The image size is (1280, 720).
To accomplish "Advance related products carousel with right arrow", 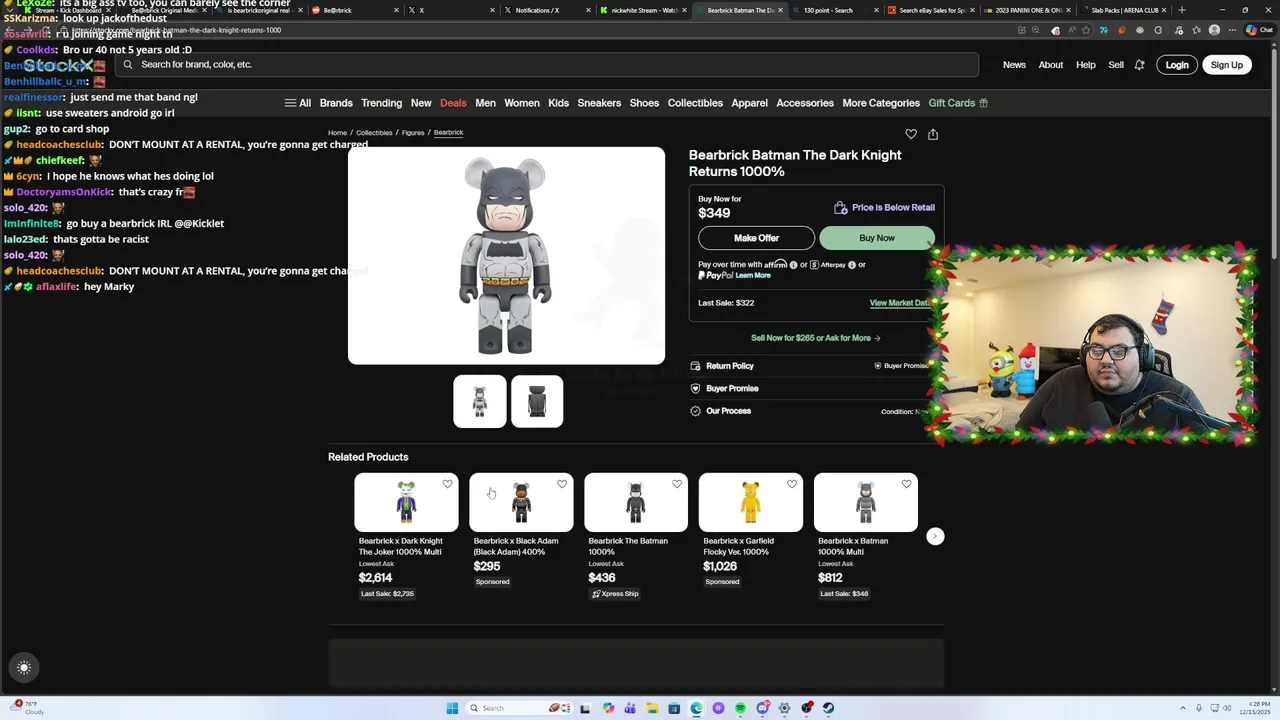I will point(935,537).
